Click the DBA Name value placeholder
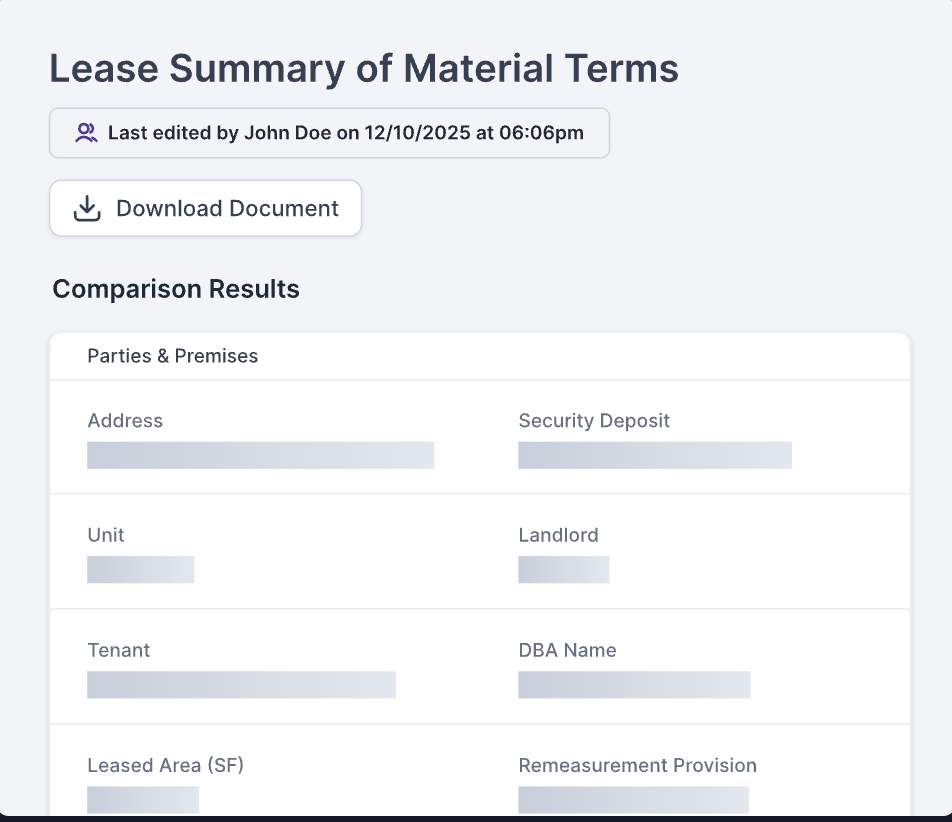The width and height of the screenshot is (952, 822). (x=633, y=685)
